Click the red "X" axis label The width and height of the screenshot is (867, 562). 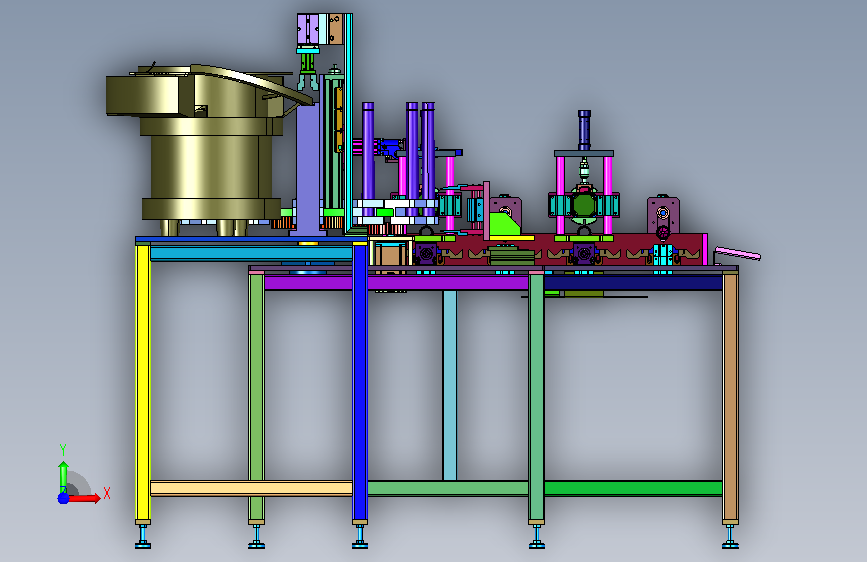pos(107,493)
